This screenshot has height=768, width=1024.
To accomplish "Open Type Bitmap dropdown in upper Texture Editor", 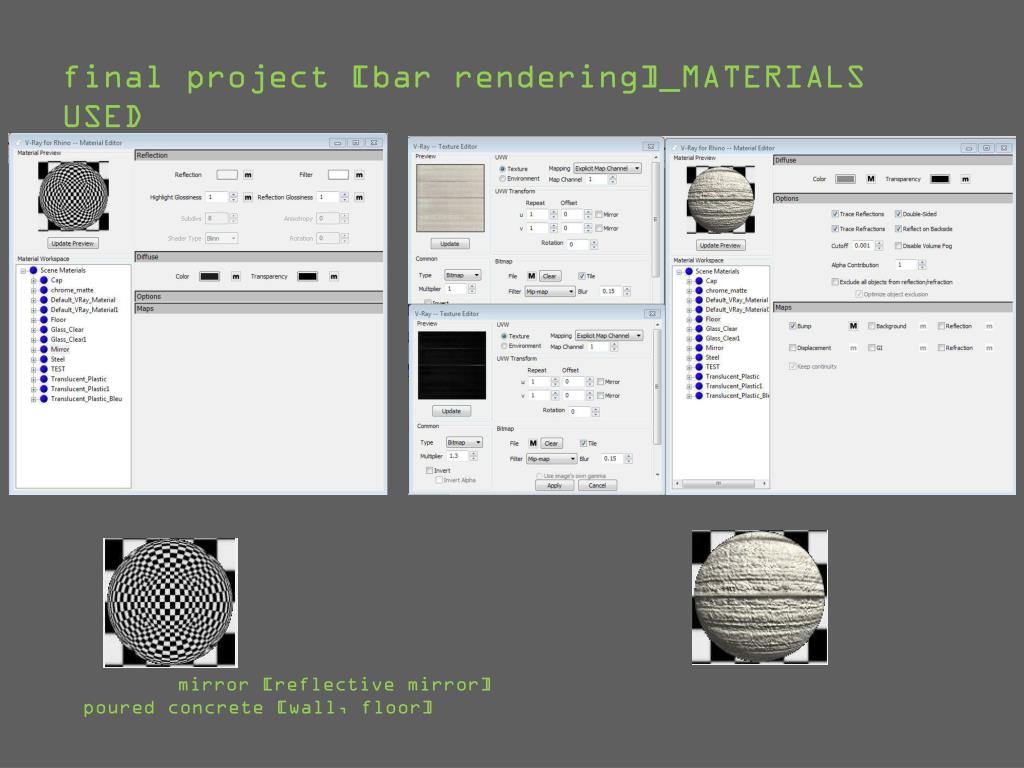I will click(x=462, y=275).
